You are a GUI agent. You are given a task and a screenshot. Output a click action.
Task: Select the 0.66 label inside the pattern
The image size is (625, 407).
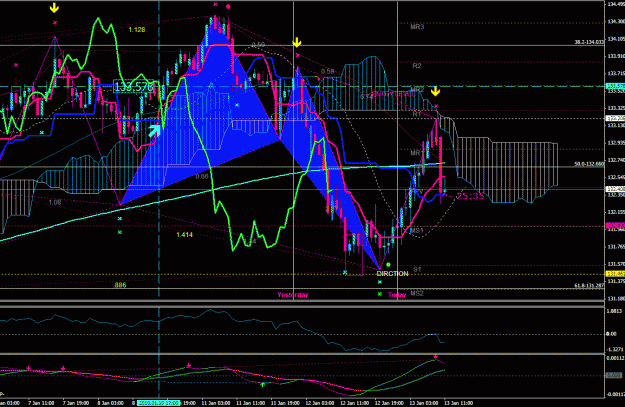point(202,176)
